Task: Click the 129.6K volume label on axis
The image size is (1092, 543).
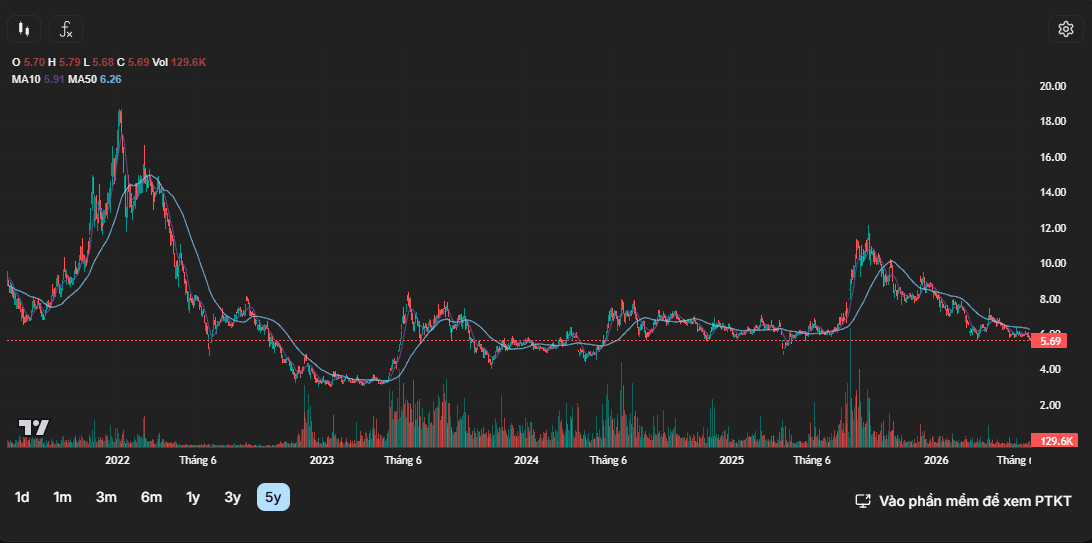Action: [1054, 441]
